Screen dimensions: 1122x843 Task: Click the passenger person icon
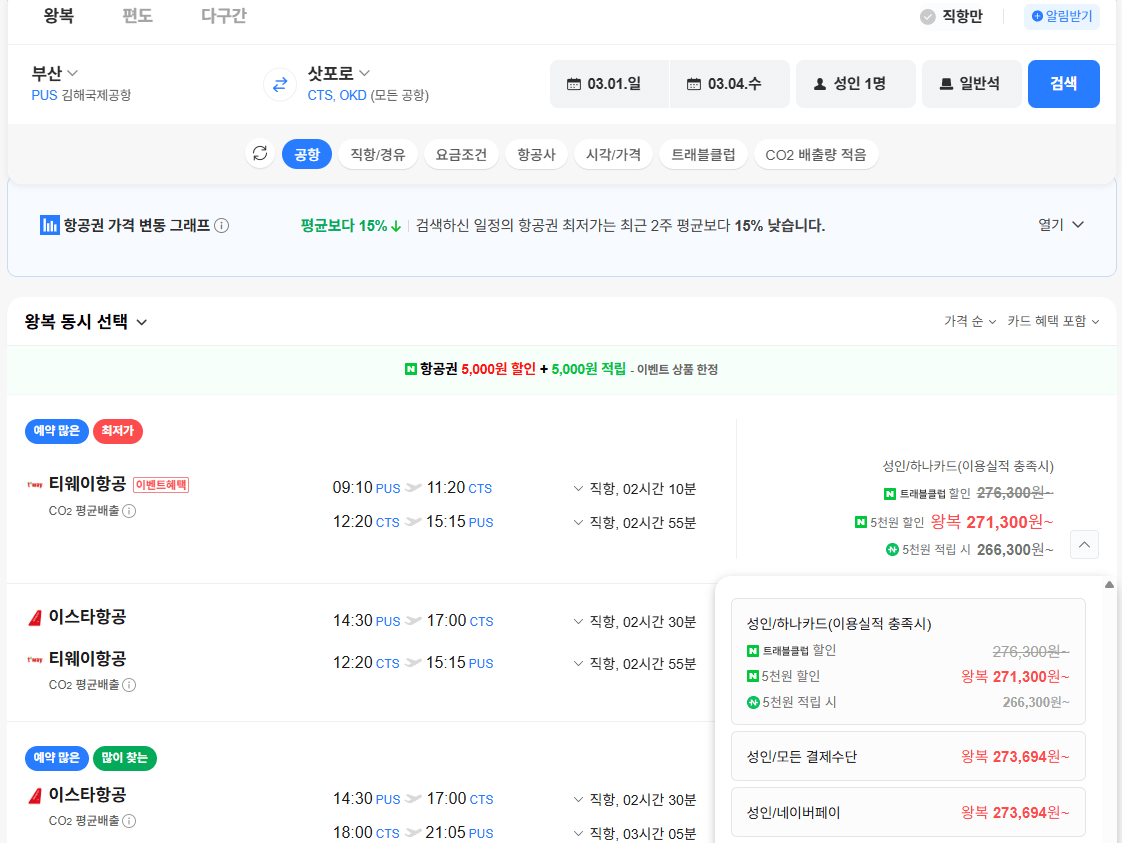[x=820, y=84]
